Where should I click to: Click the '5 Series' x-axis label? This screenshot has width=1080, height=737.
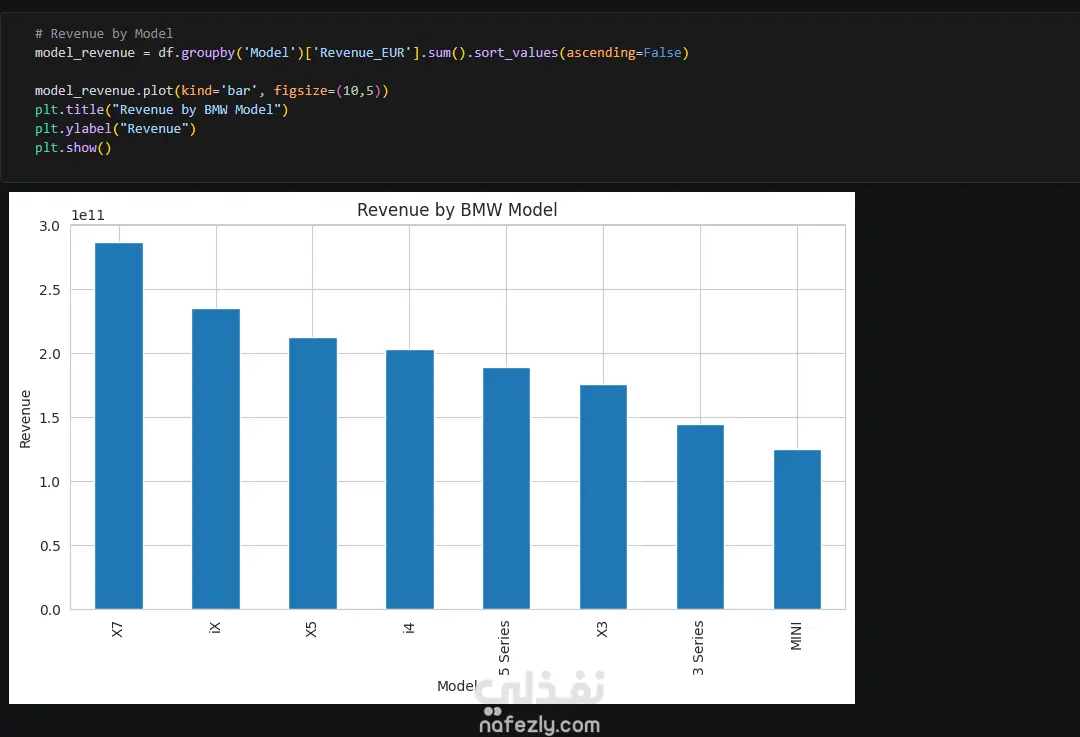(504, 648)
